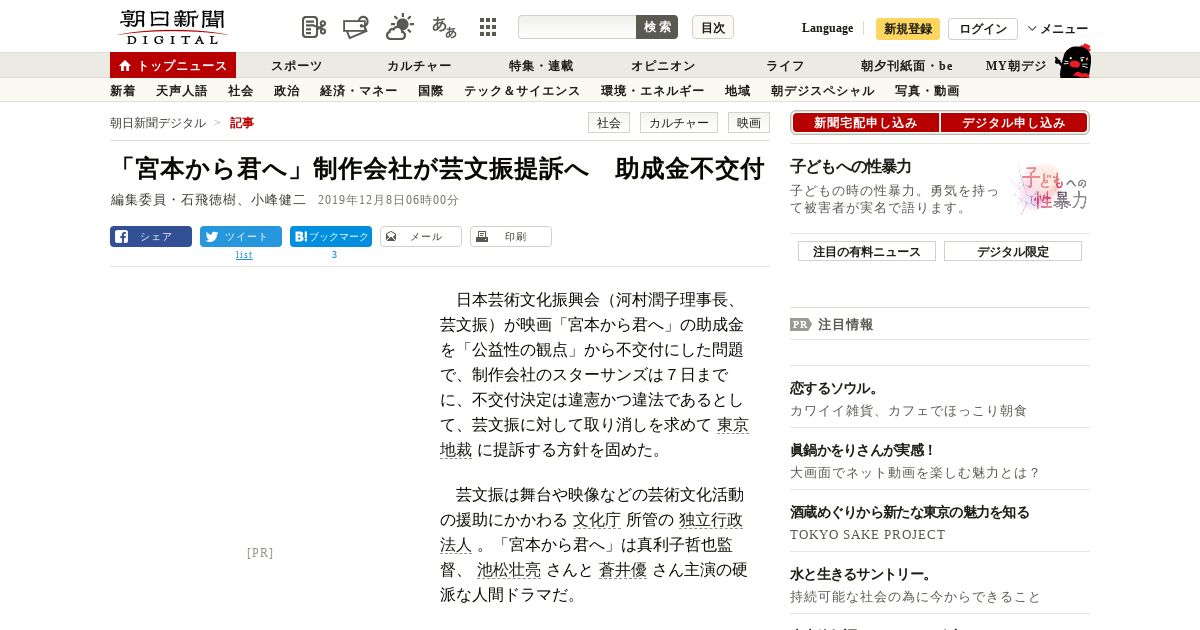Click the 映画 category tag

point(749,123)
